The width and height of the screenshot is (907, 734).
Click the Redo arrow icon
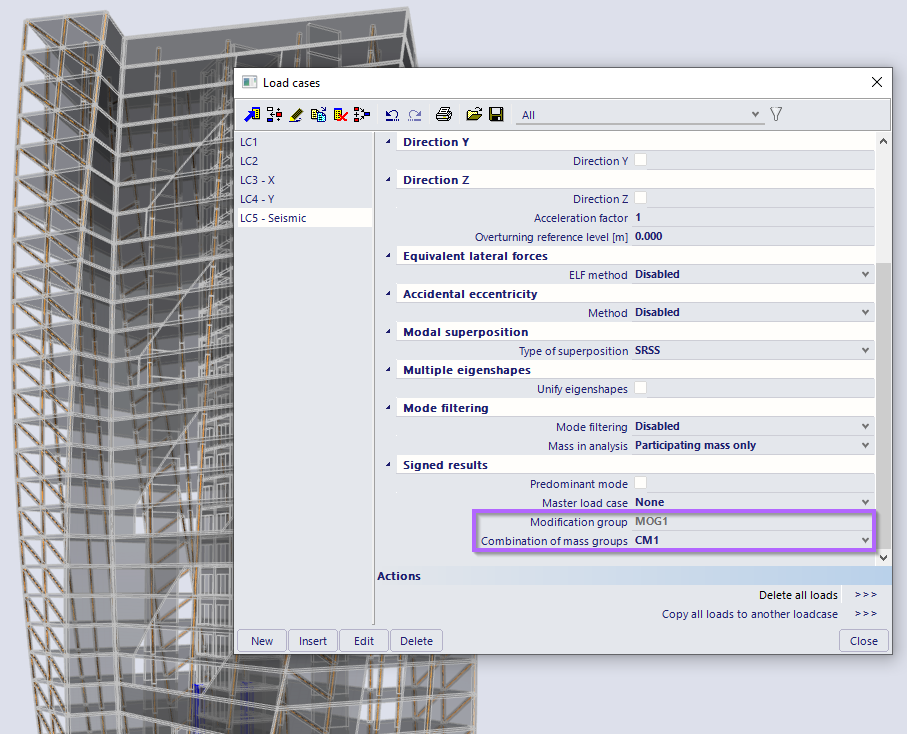(x=415, y=115)
